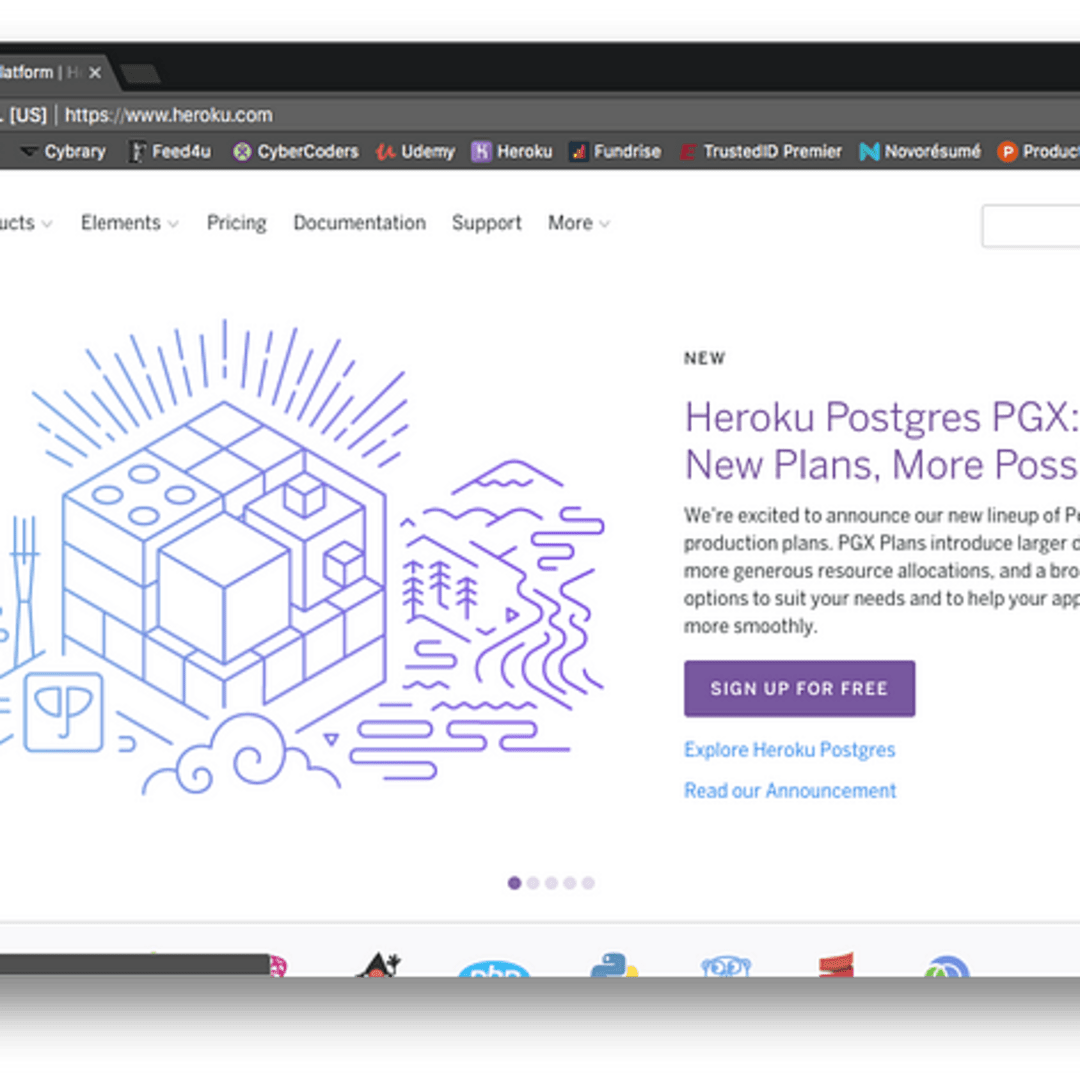Screen dimensions: 1080x1080
Task: Open the Documentation nav link
Action: (x=360, y=223)
